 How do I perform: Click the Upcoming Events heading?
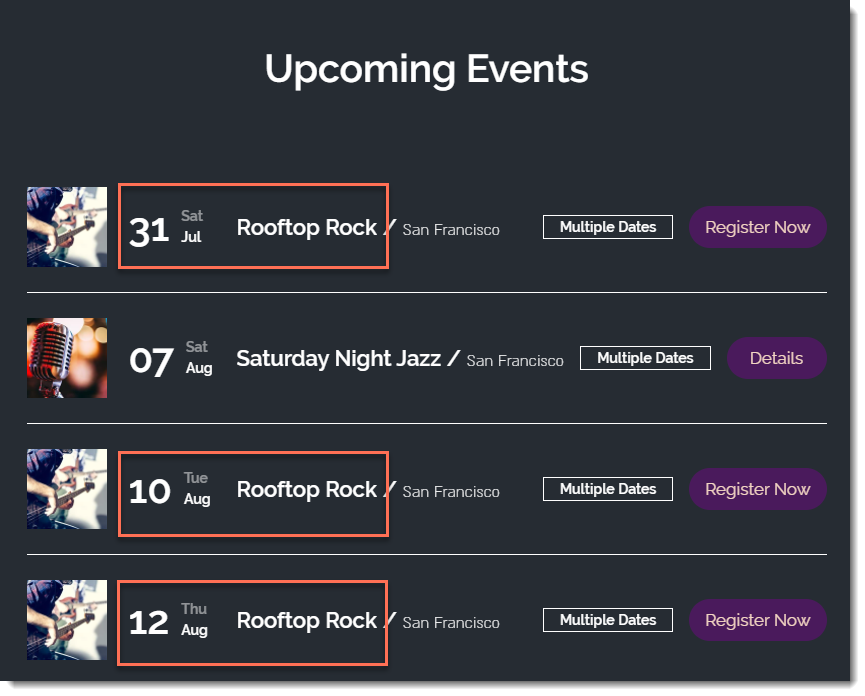[x=426, y=69]
